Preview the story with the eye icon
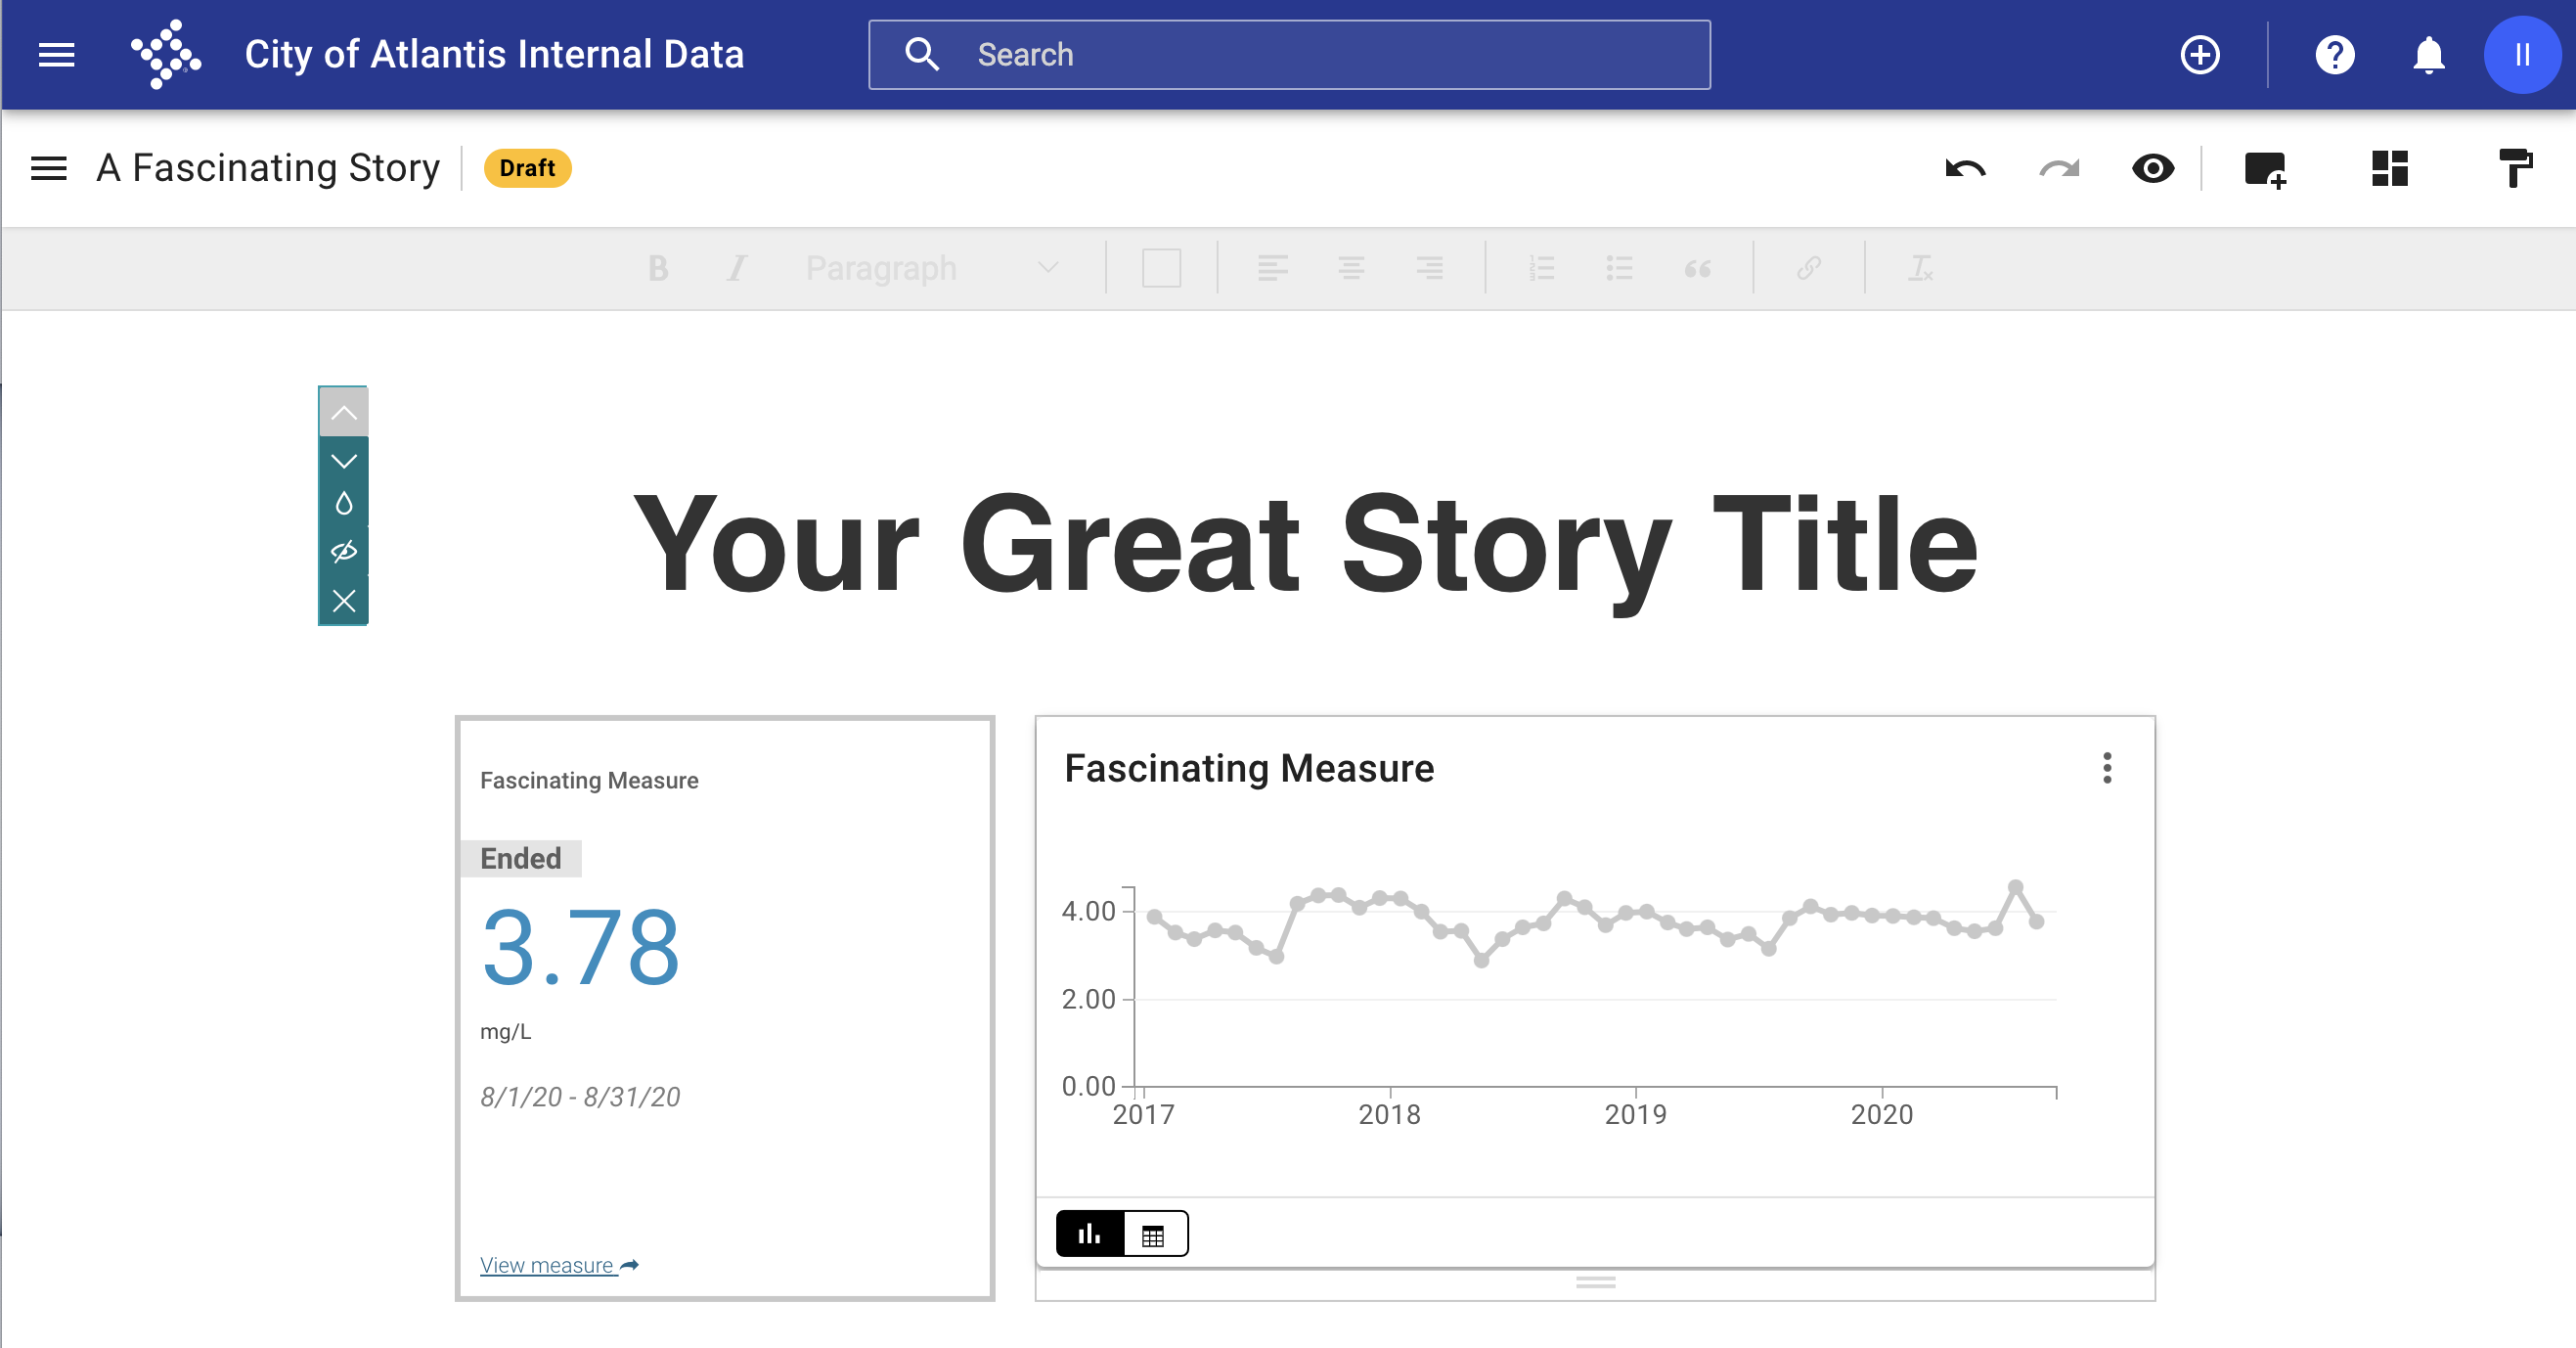This screenshot has height=1348, width=2576. tap(2153, 168)
